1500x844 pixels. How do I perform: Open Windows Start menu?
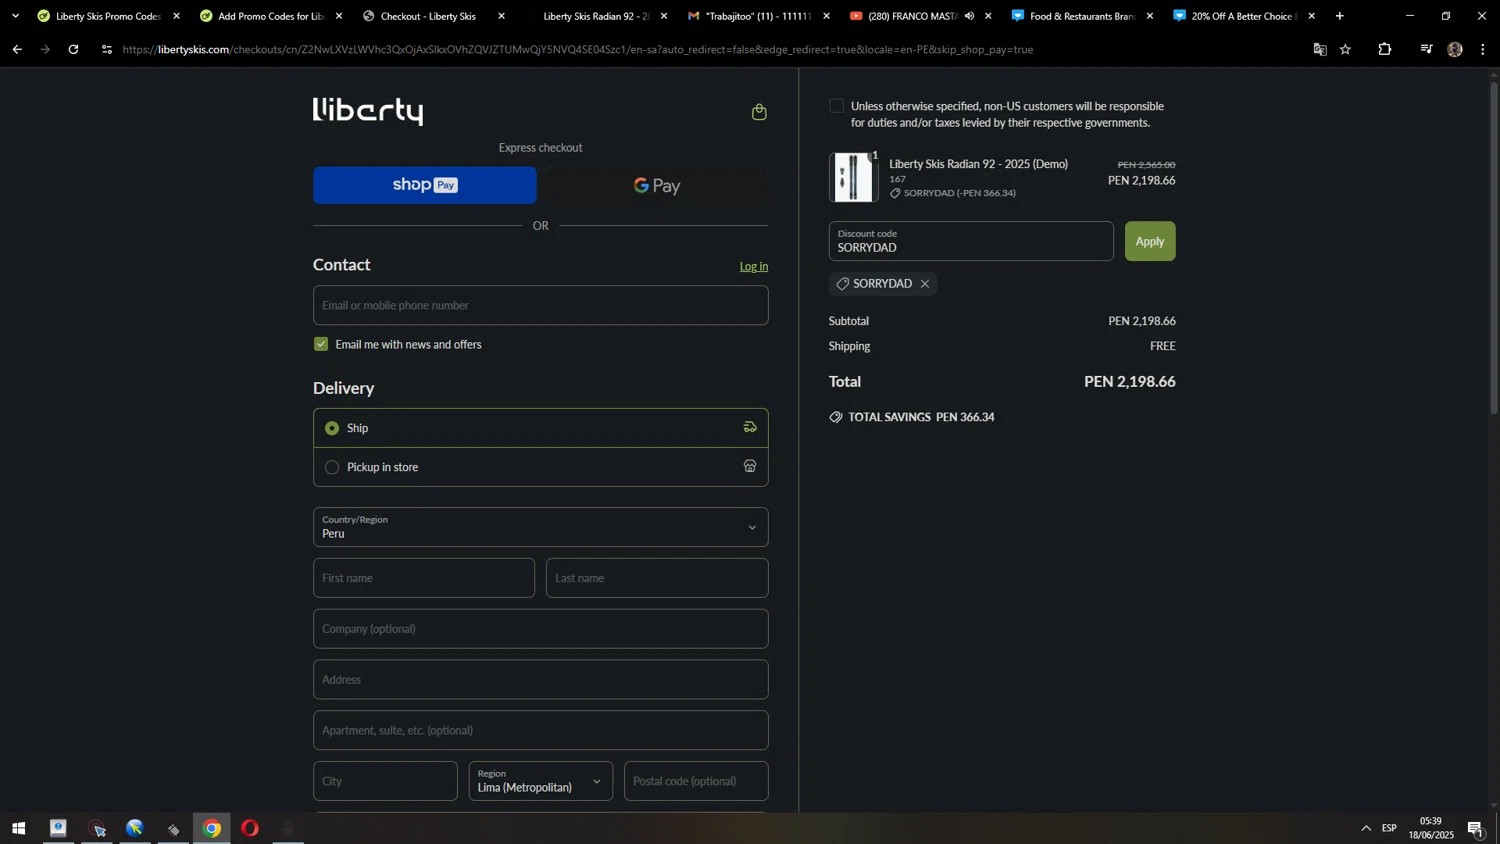[x=18, y=828]
